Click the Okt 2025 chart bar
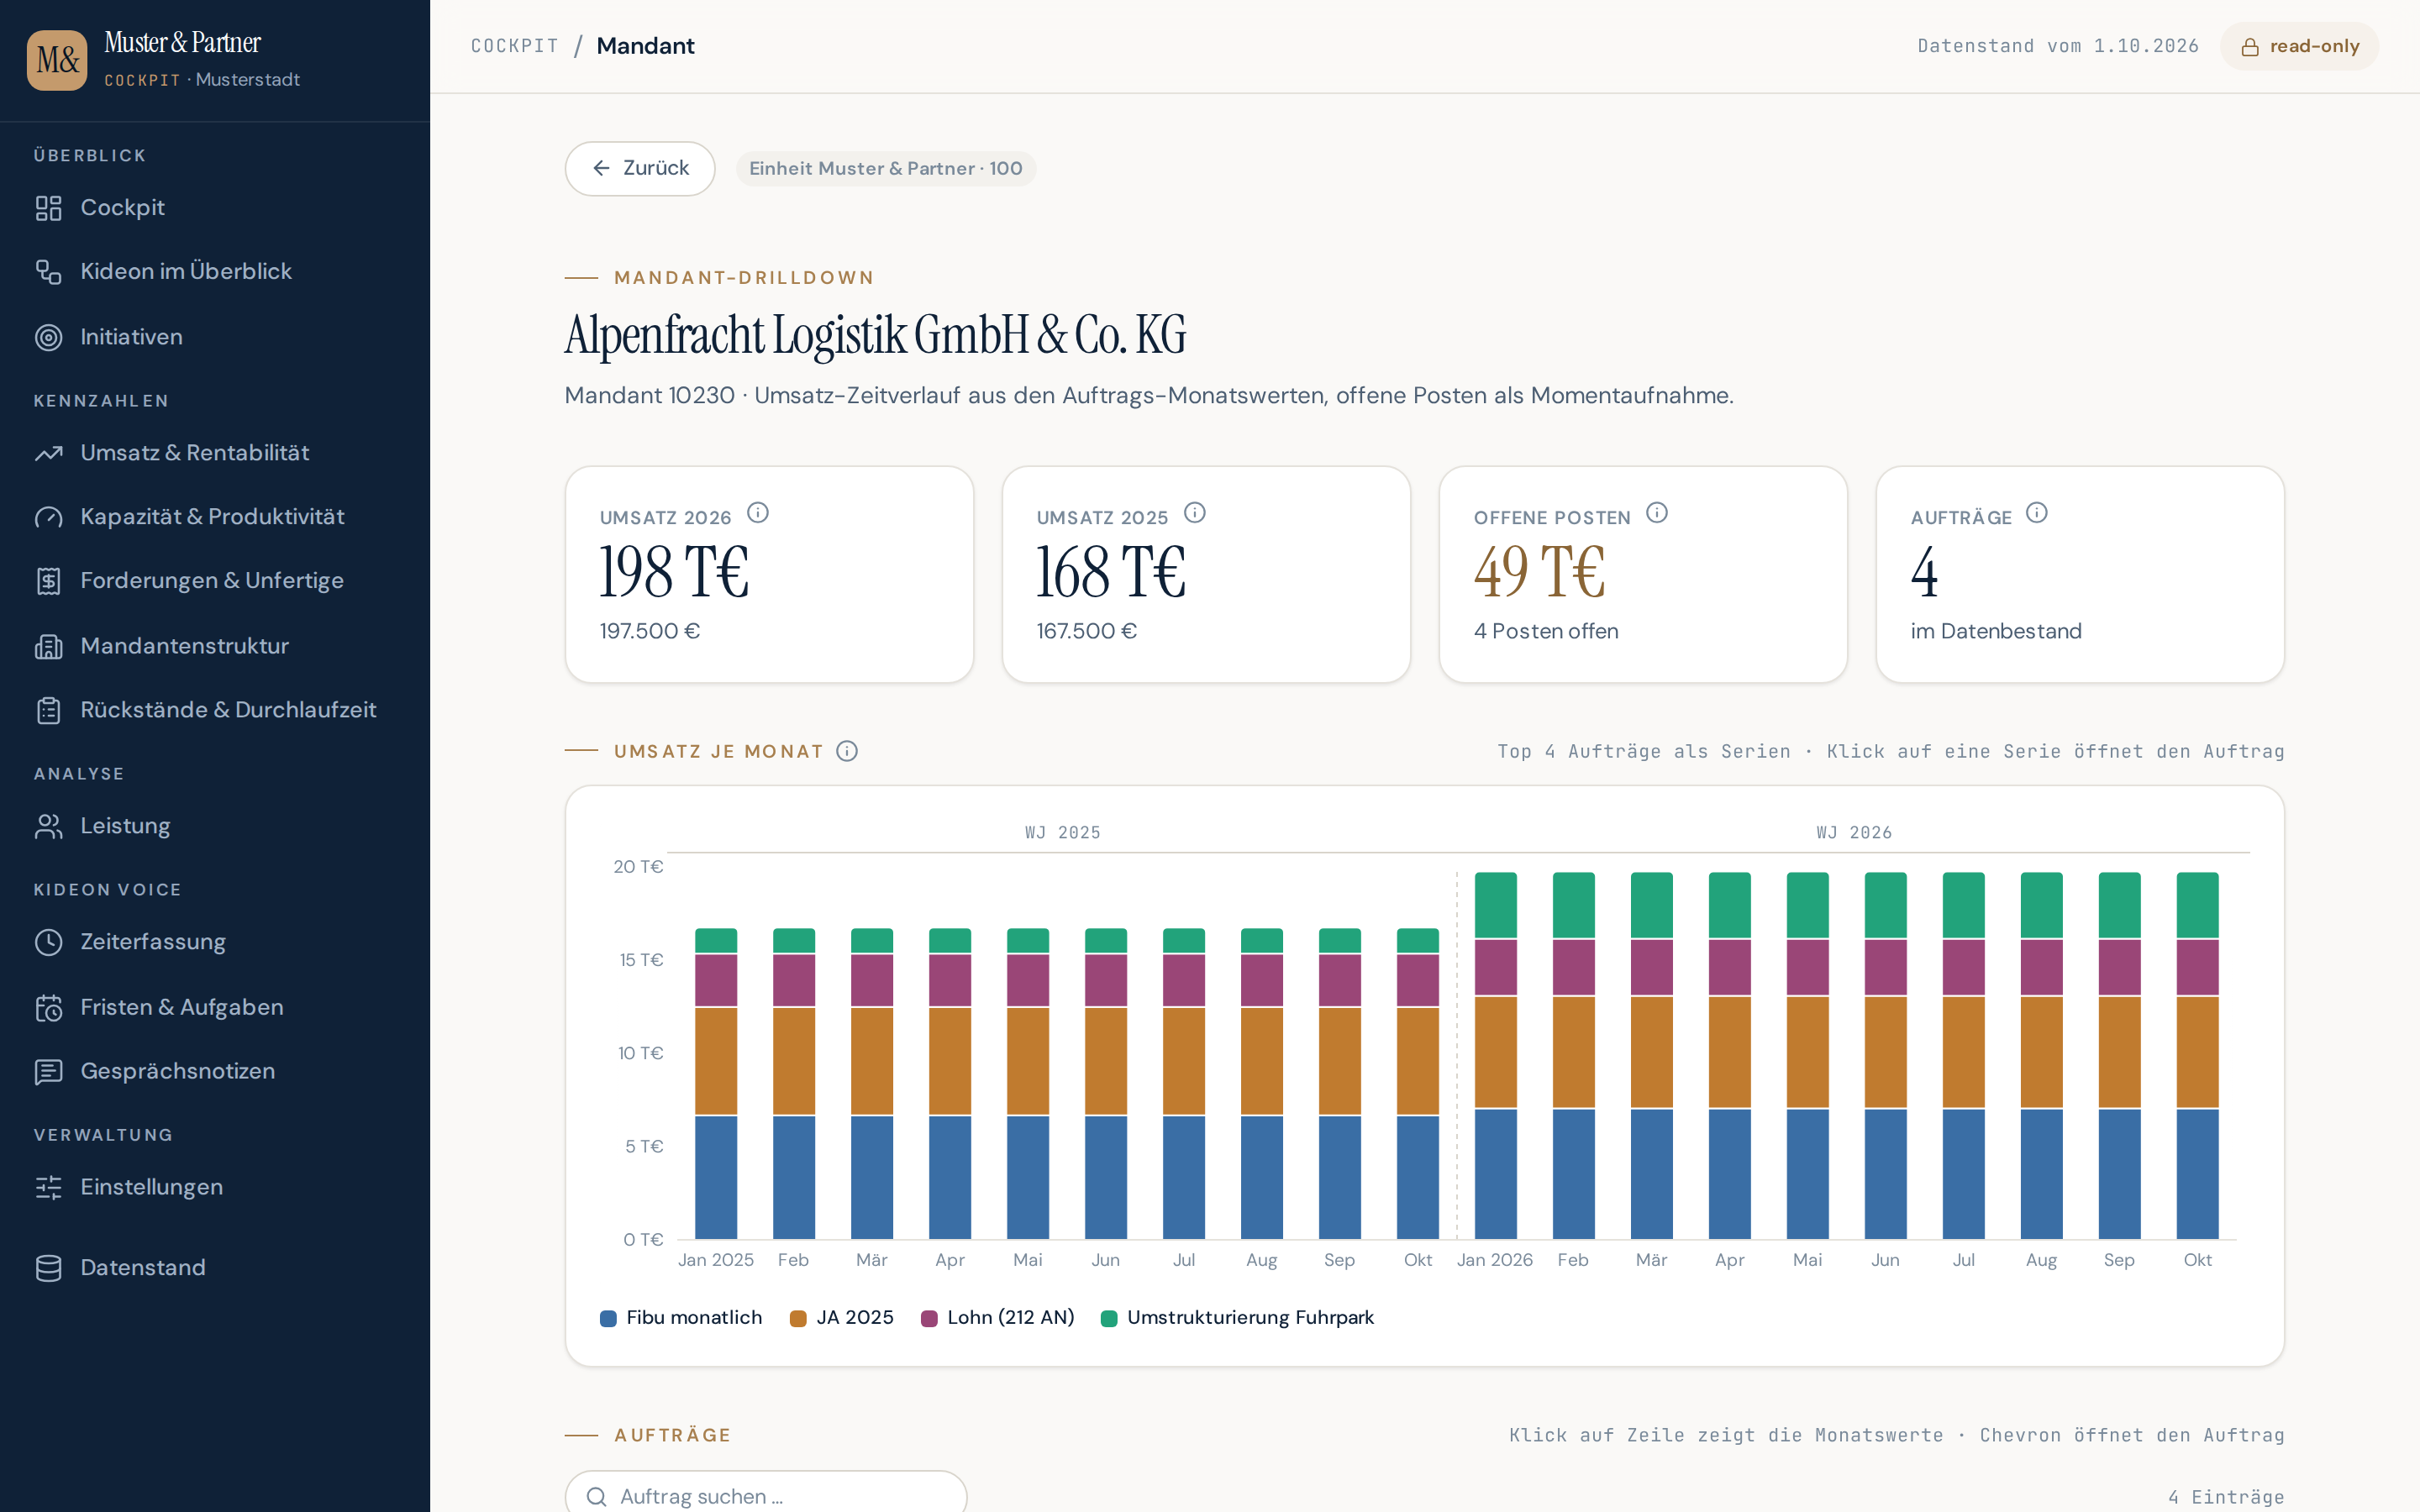Viewport: 2420px width, 1512px height. (x=1417, y=1084)
